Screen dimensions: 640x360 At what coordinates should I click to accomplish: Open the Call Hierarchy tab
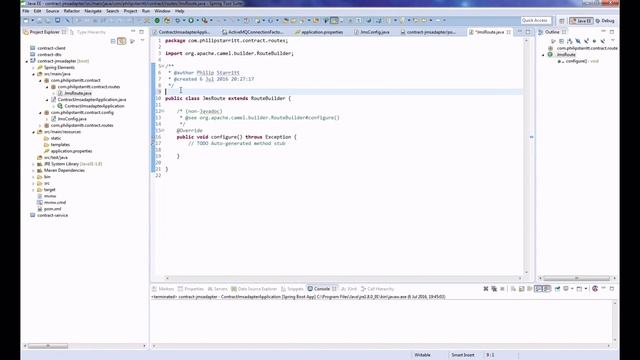pyautogui.click(x=378, y=289)
